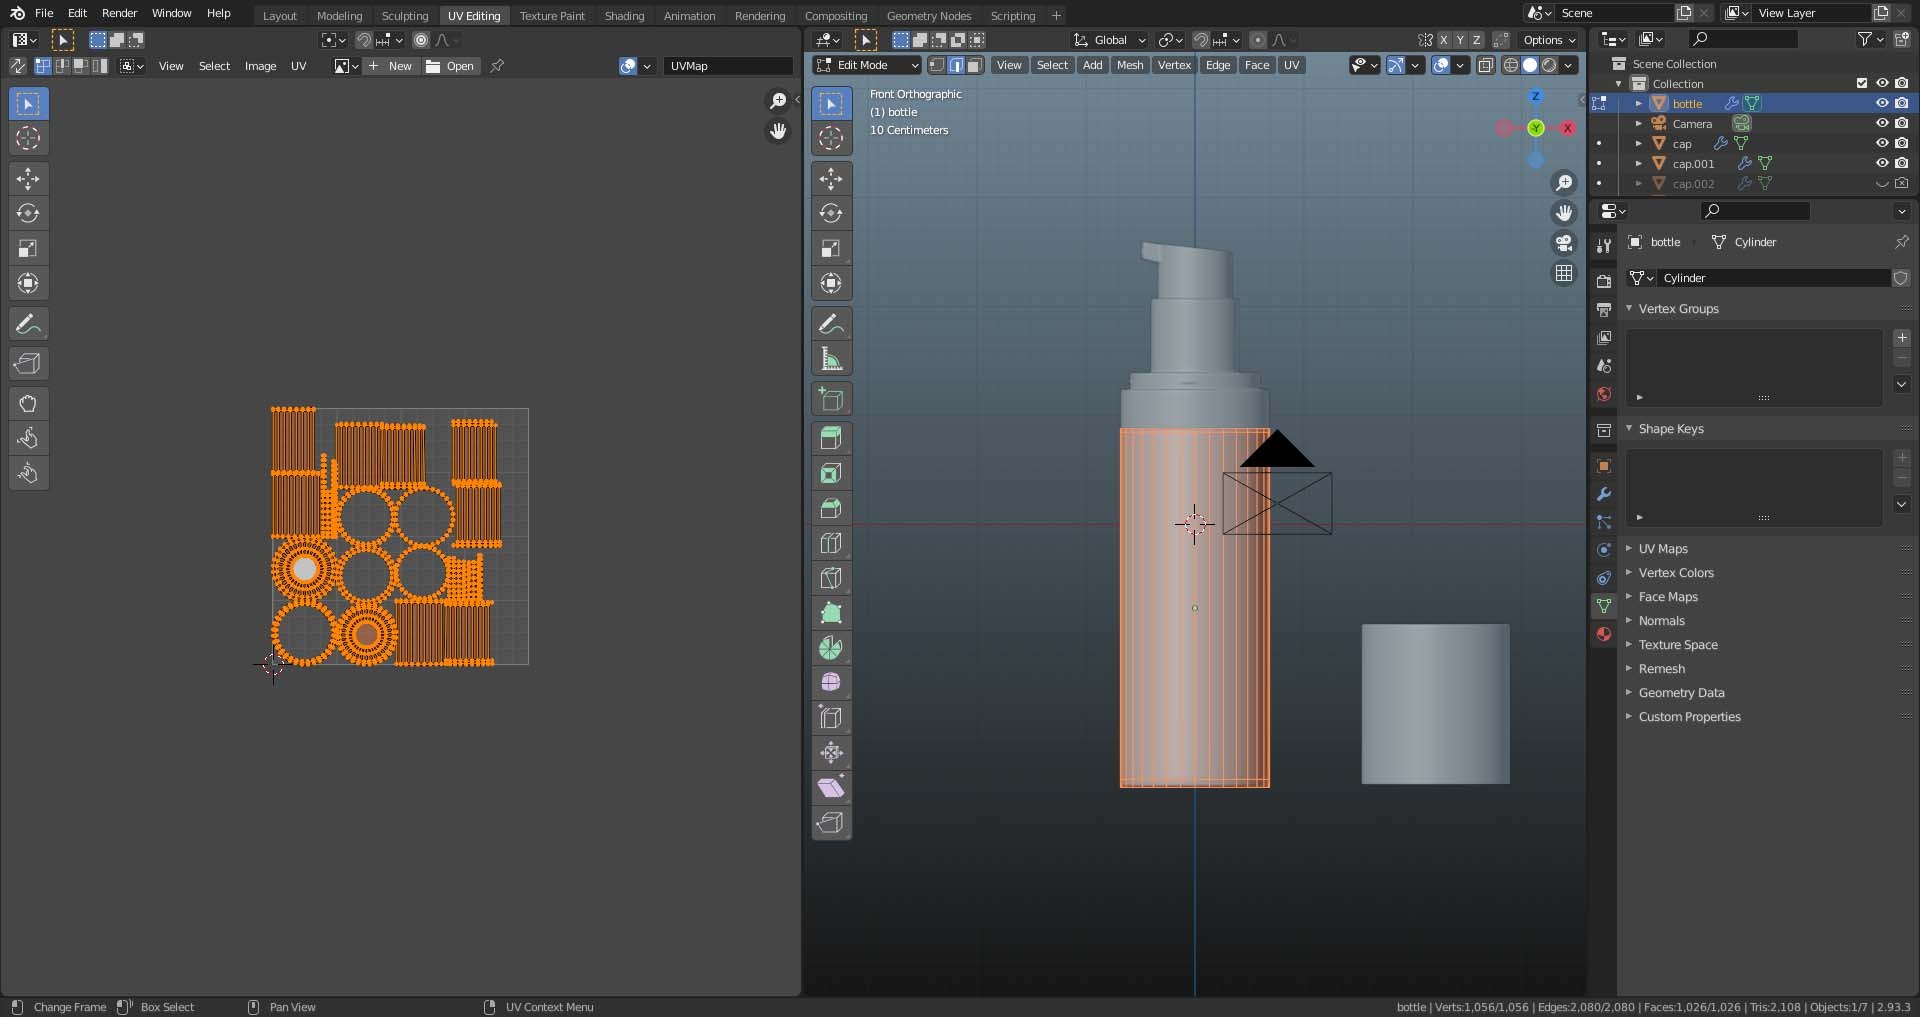Open the Edit Mode dropdown
This screenshot has height=1017, width=1920.
click(867, 65)
